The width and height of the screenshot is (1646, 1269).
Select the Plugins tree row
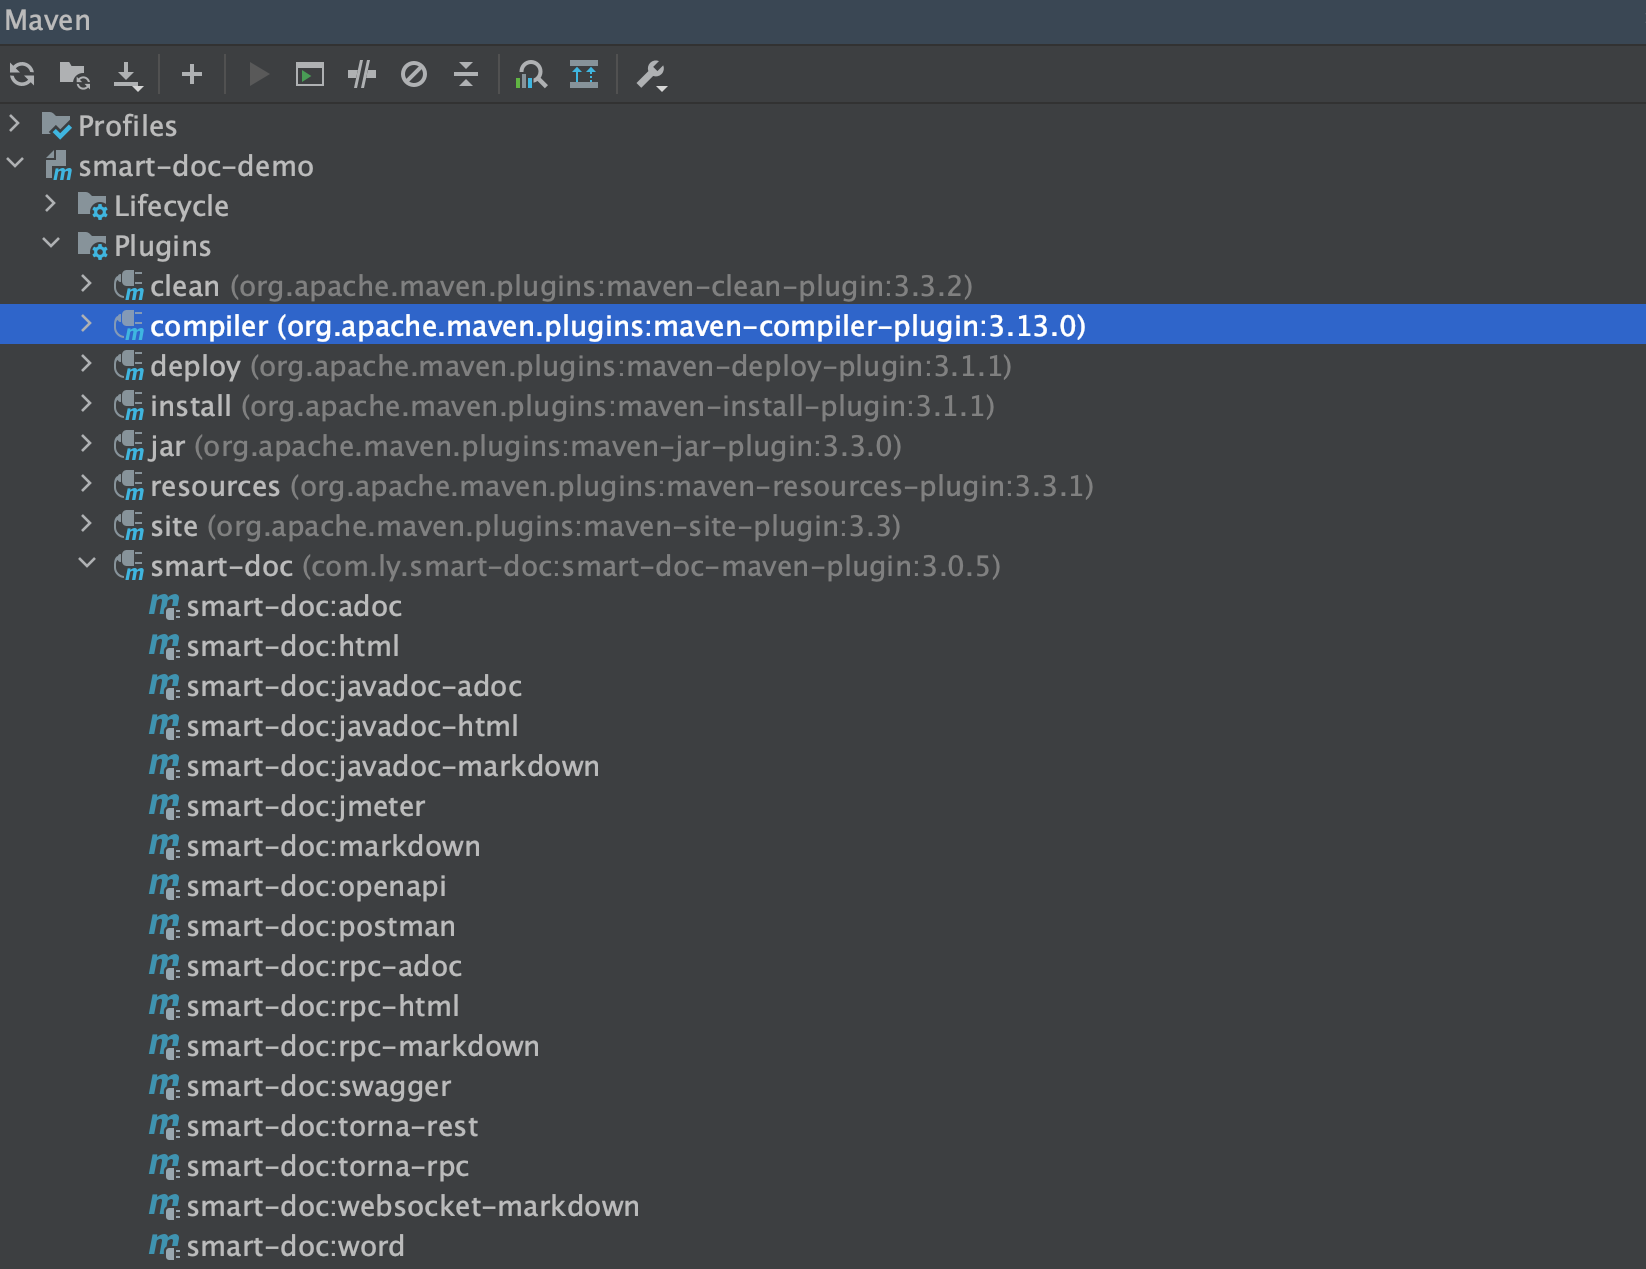pyautogui.click(x=823, y=245)
